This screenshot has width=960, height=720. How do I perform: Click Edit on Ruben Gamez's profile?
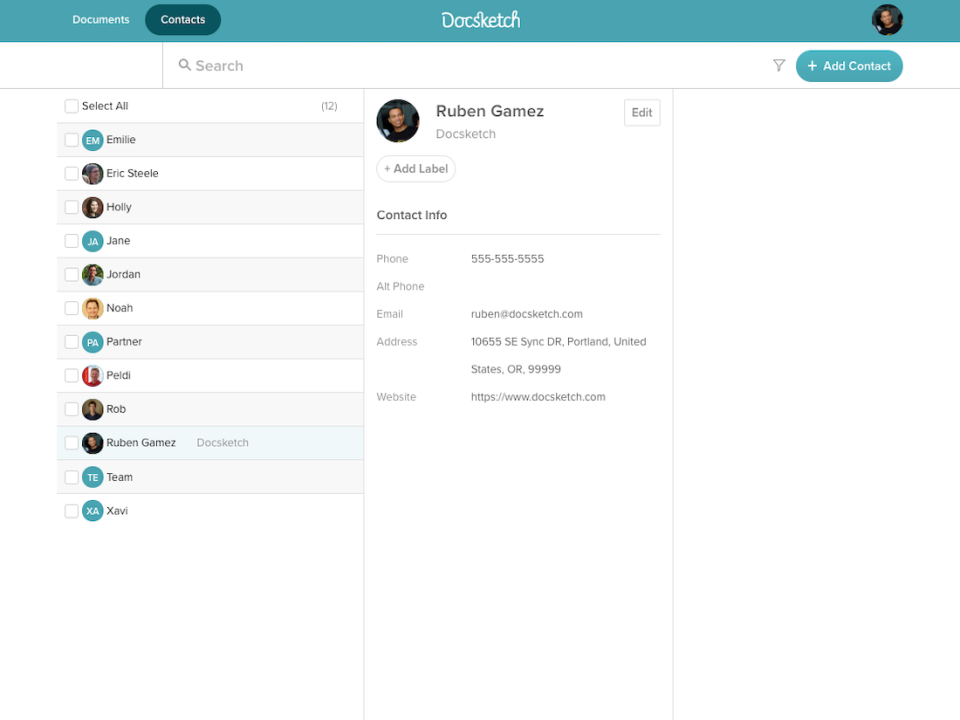pos(642,113)
